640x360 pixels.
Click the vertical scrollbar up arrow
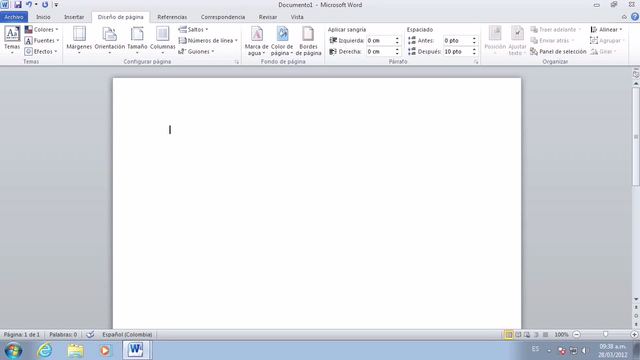[x=636, y=83]
